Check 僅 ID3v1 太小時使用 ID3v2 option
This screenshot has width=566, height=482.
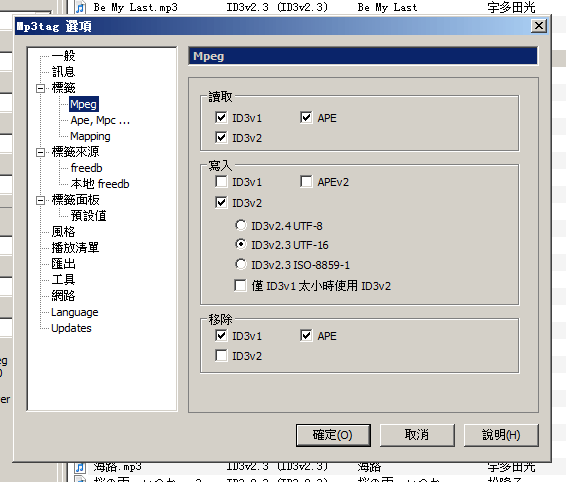coord(240,285)
